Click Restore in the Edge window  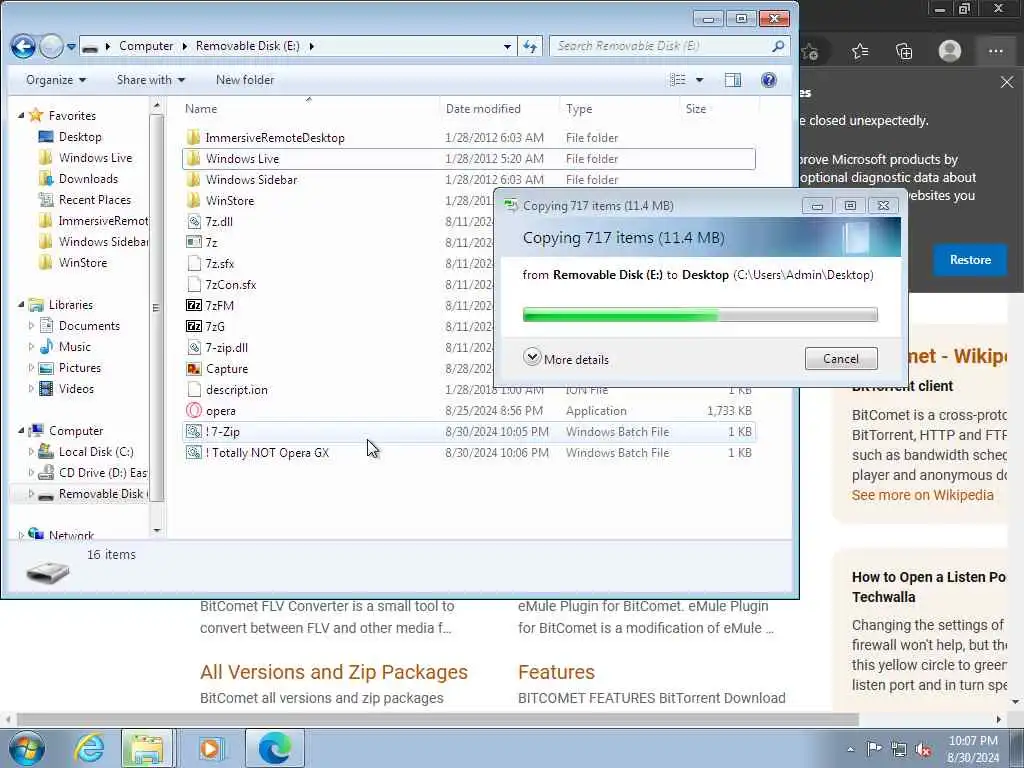click(970, 260)
